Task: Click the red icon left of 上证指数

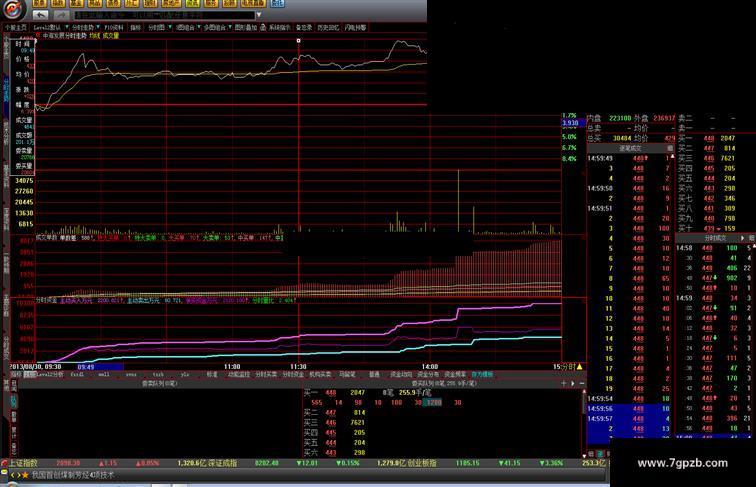Action: click(x=4, y=463)
